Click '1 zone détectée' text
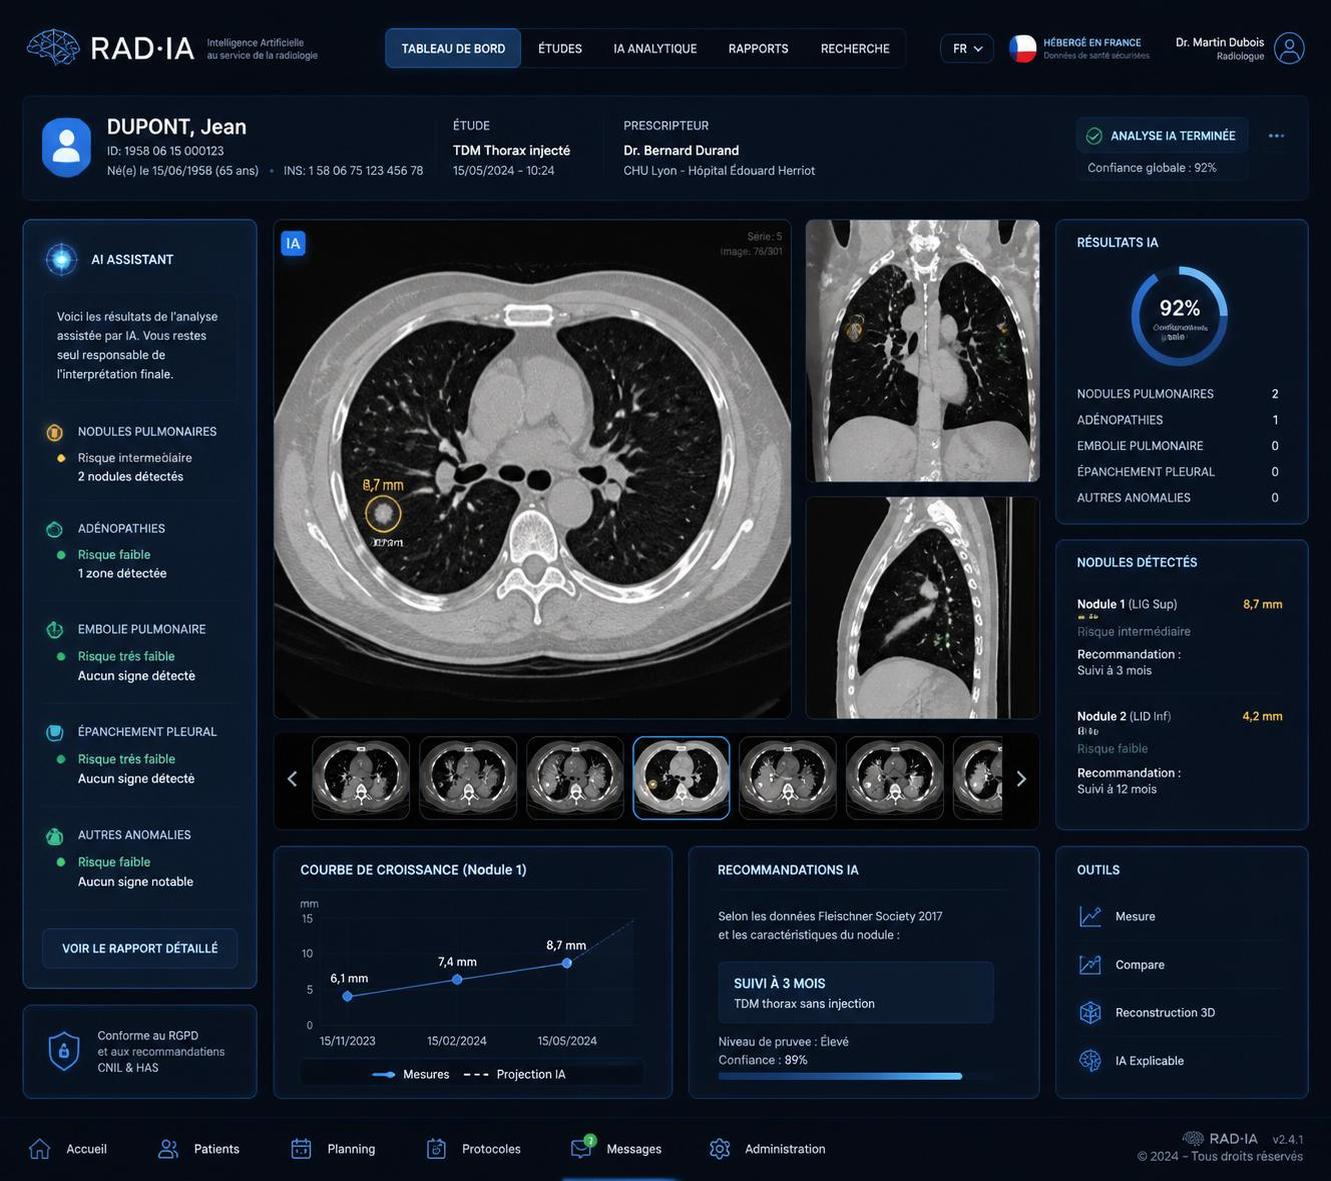This screenshot has height=1181, width=1331. [x=122, y=574]
